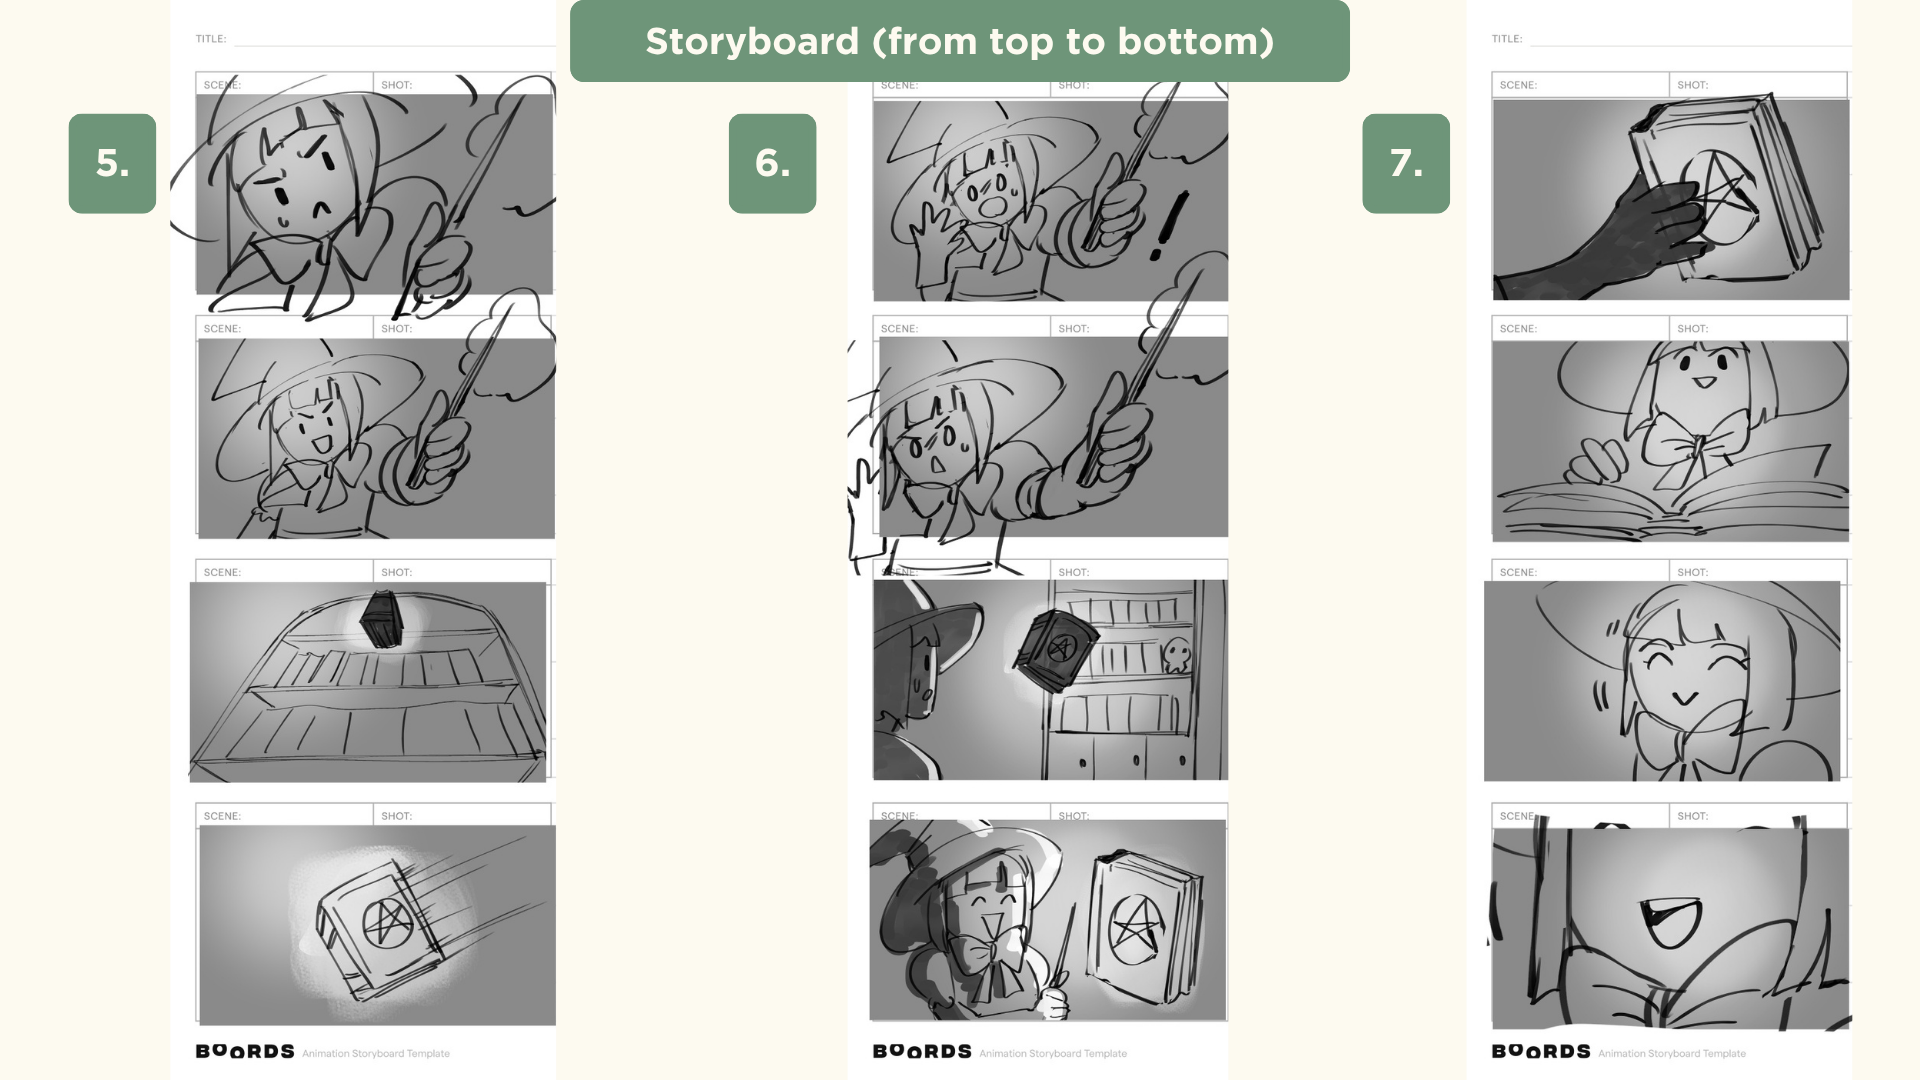Click the green number 5 badge

click(x=112, y=163)
